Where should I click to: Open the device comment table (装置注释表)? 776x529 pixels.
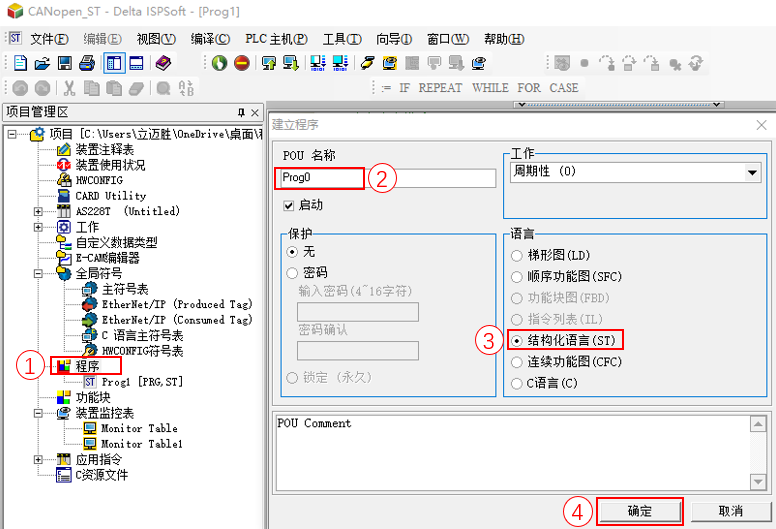104,149
